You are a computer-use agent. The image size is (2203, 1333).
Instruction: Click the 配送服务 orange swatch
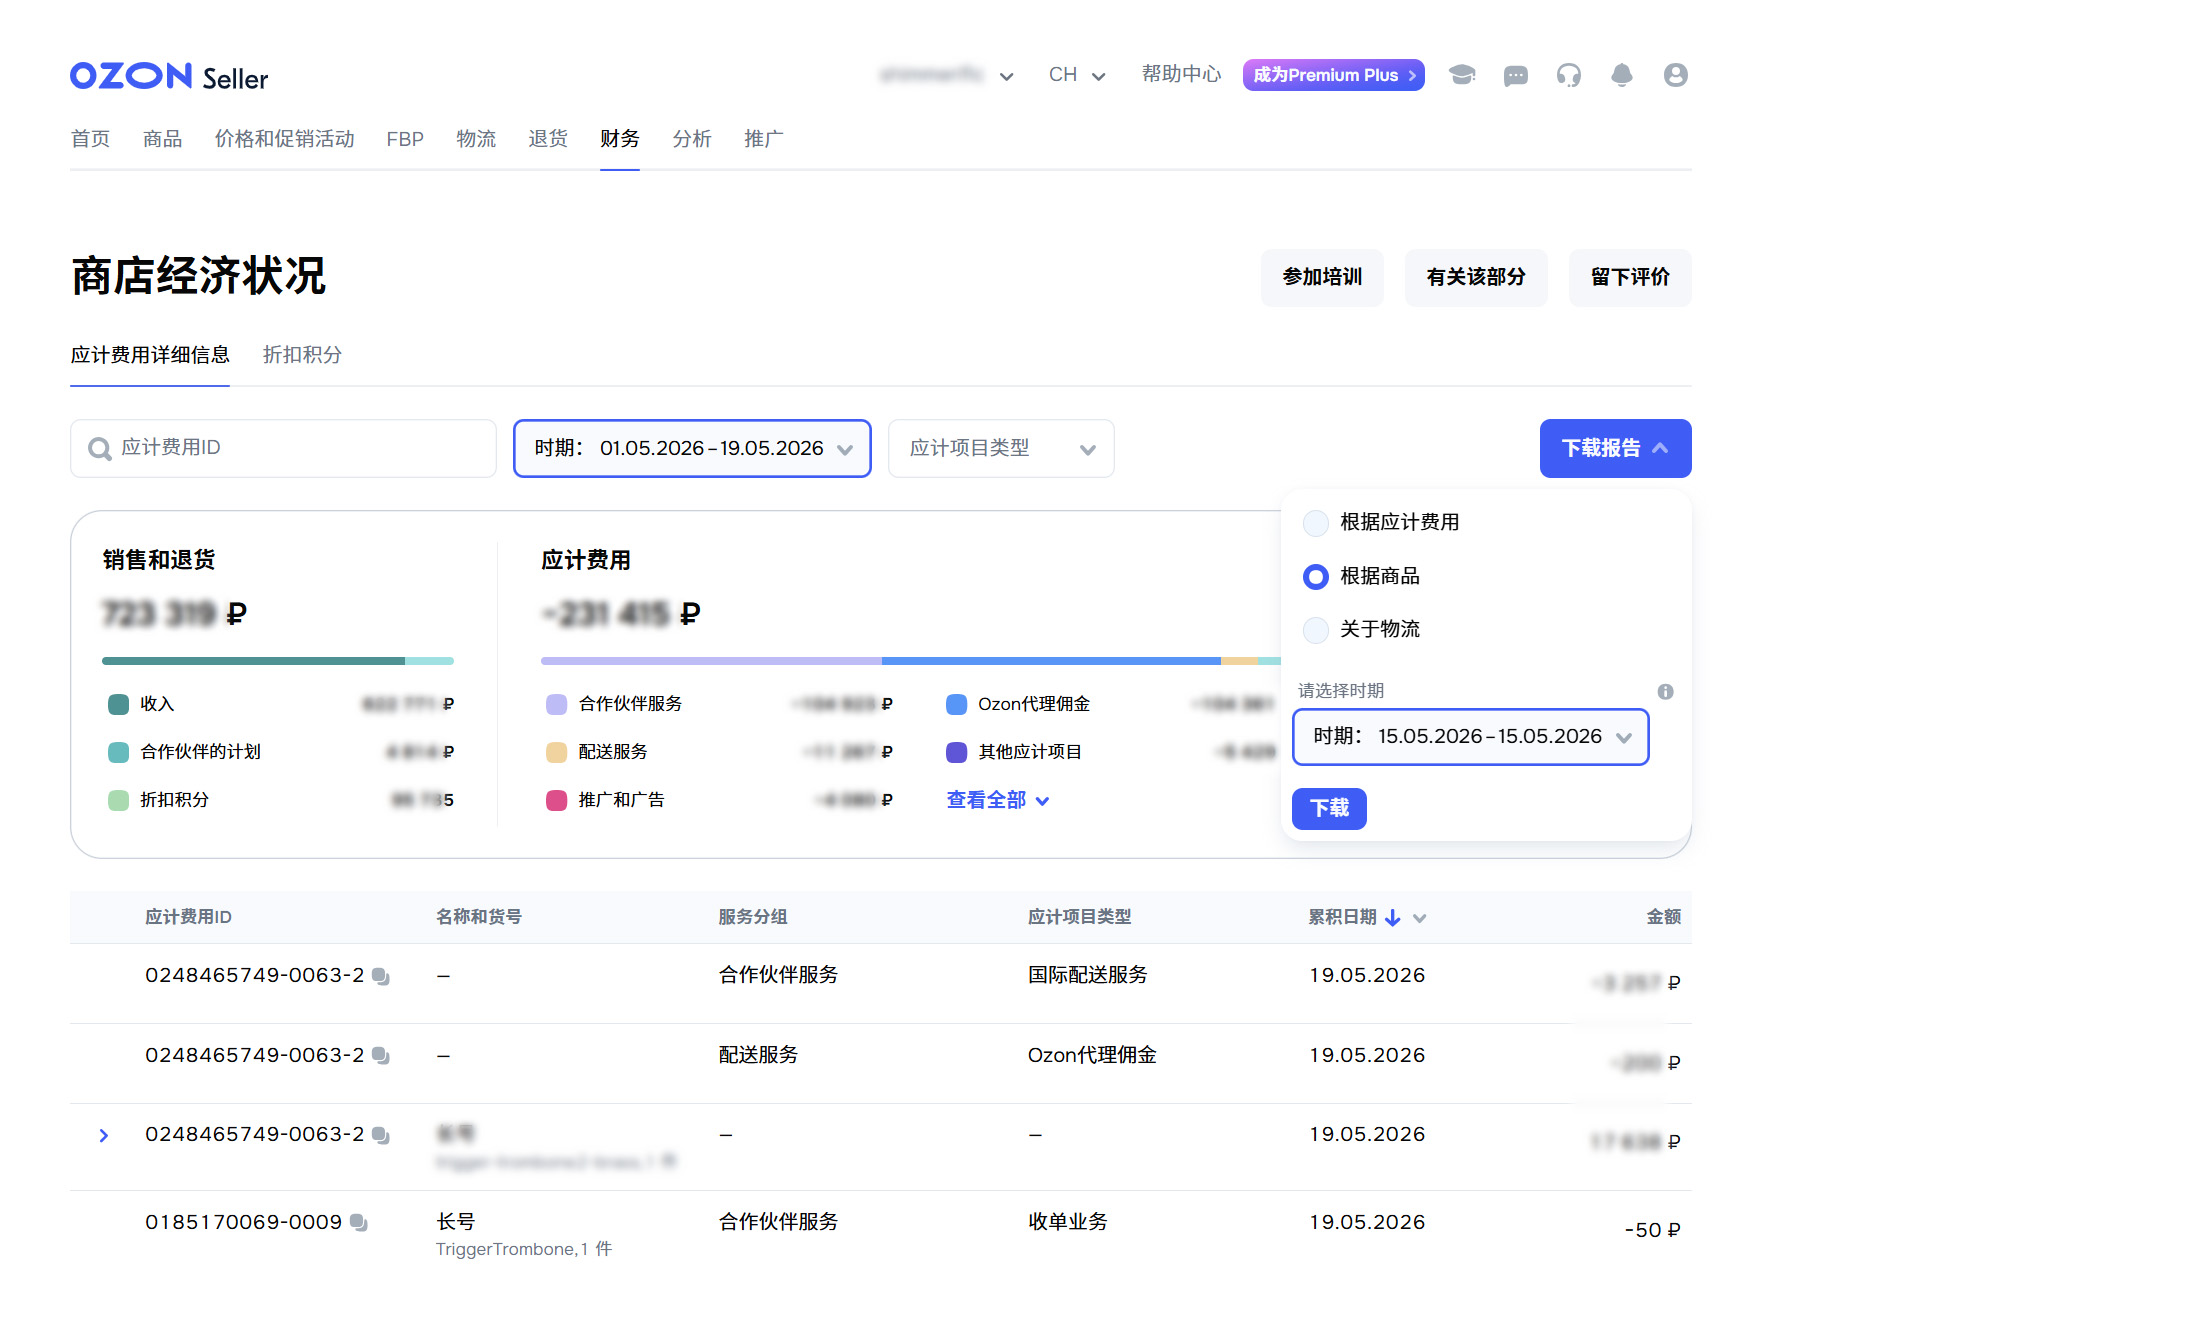(x=557, y=752)
